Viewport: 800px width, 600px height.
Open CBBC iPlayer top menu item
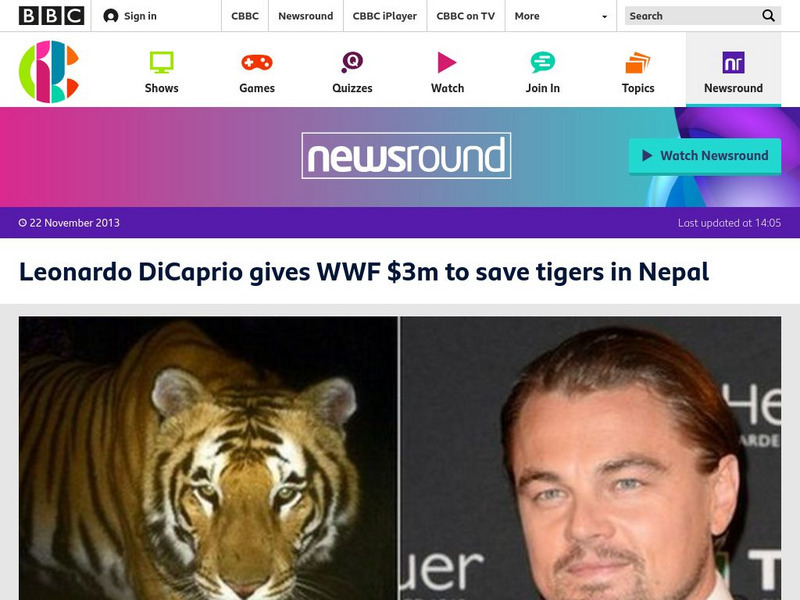tap(385, 16)
